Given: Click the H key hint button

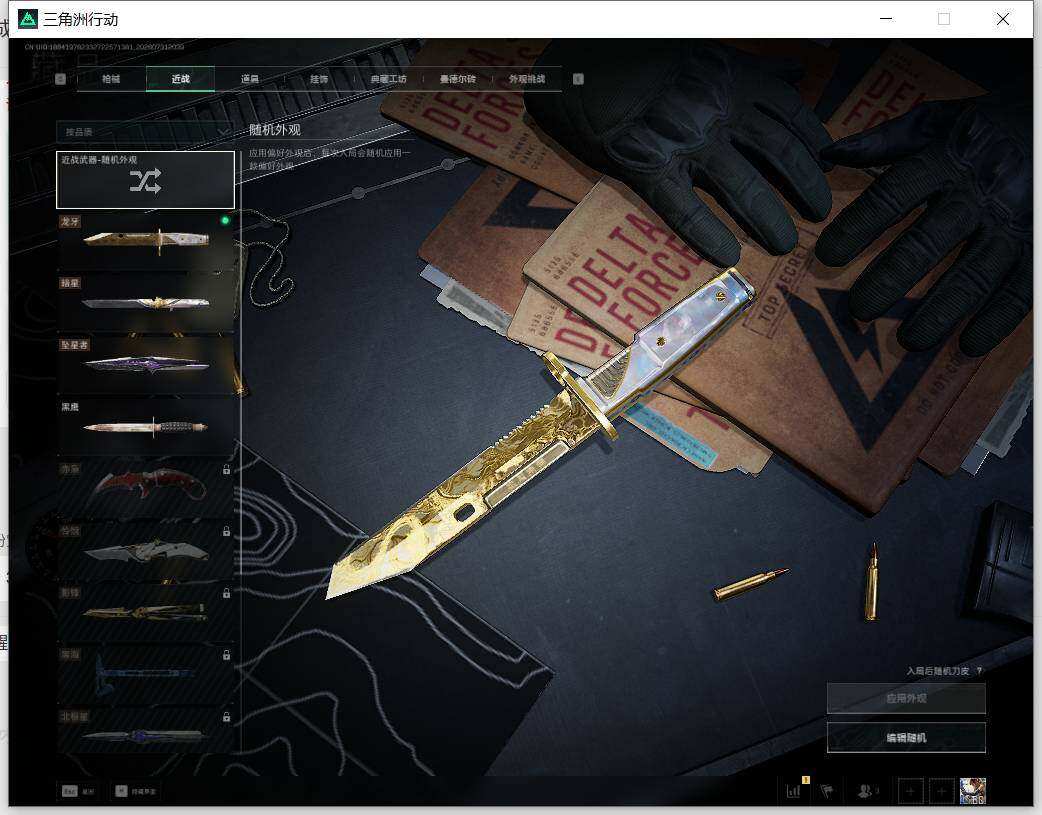Looking at the screenshot, I should [136, 791].
